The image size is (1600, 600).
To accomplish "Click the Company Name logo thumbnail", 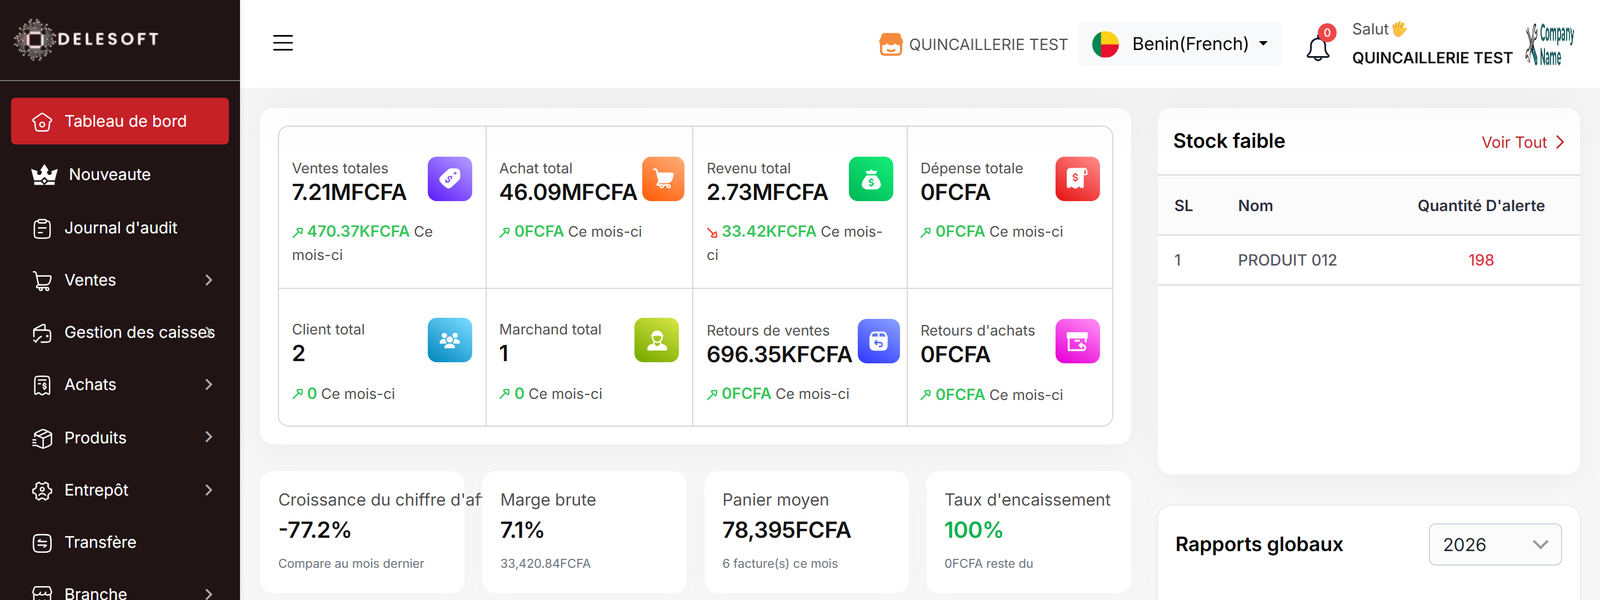I will pos(1549,45).
